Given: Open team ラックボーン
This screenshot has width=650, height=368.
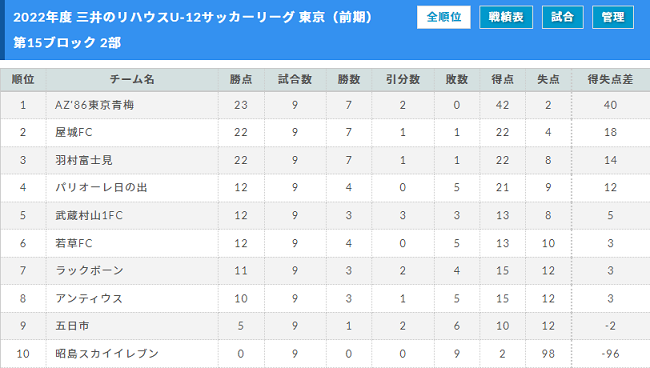Looking at the screenshot, I should click(x=90, y=271).
